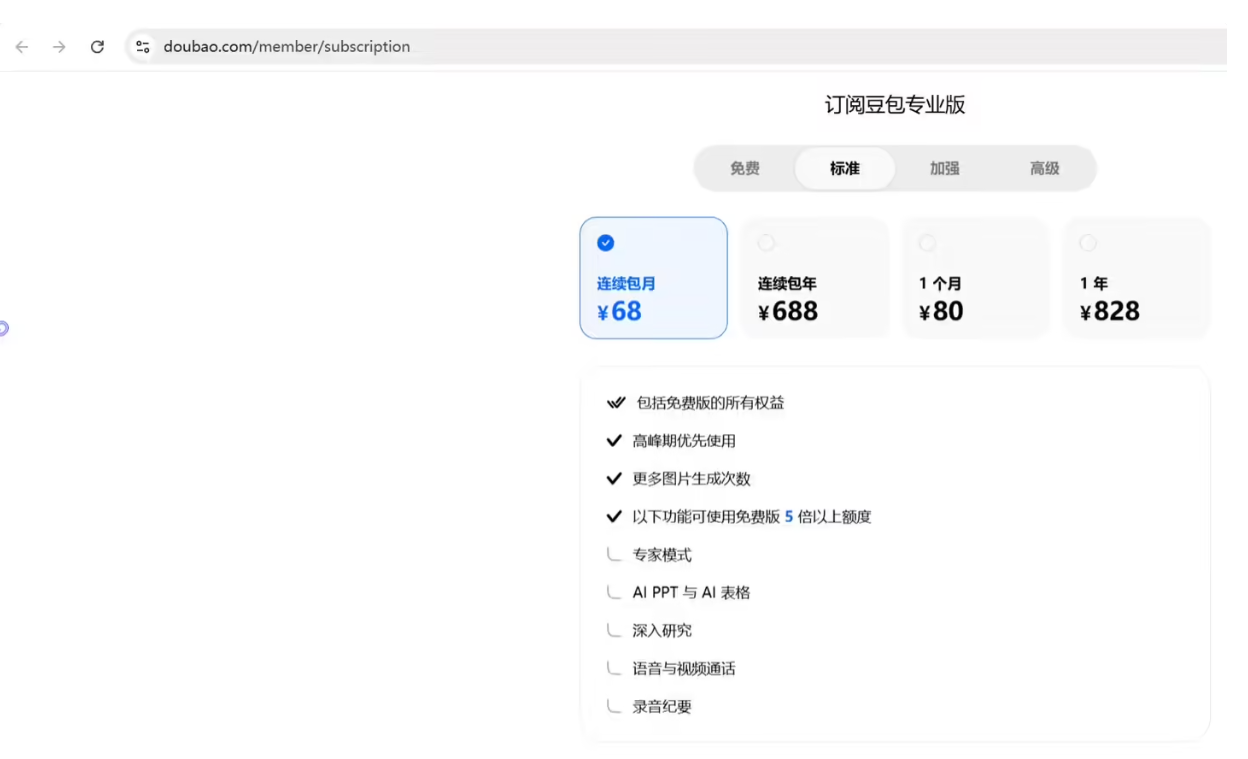Select the 连续包月 radio option

tap(606, 243)
